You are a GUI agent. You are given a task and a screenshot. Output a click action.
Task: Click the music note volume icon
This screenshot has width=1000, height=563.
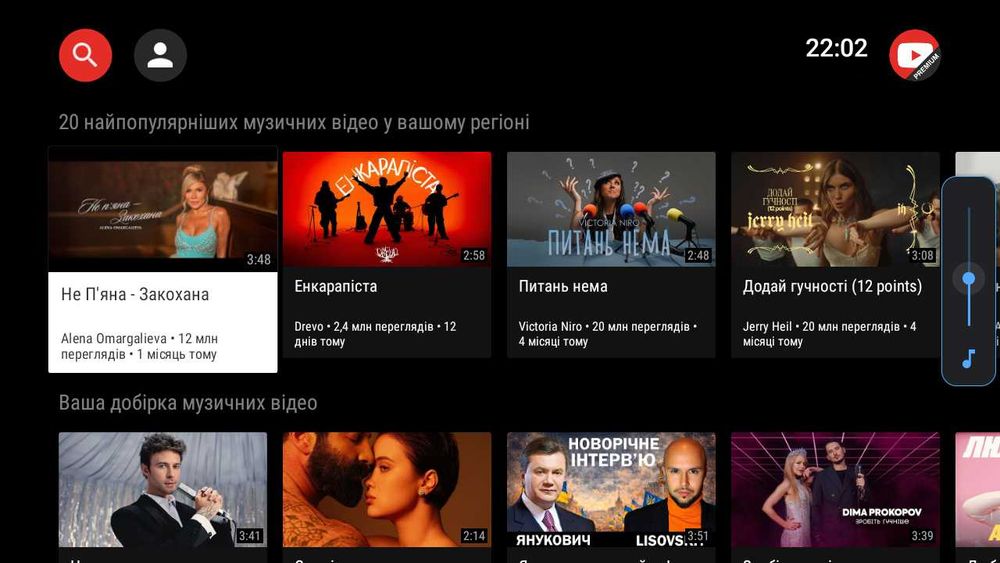pyautogui.click(x=969, y=359)
